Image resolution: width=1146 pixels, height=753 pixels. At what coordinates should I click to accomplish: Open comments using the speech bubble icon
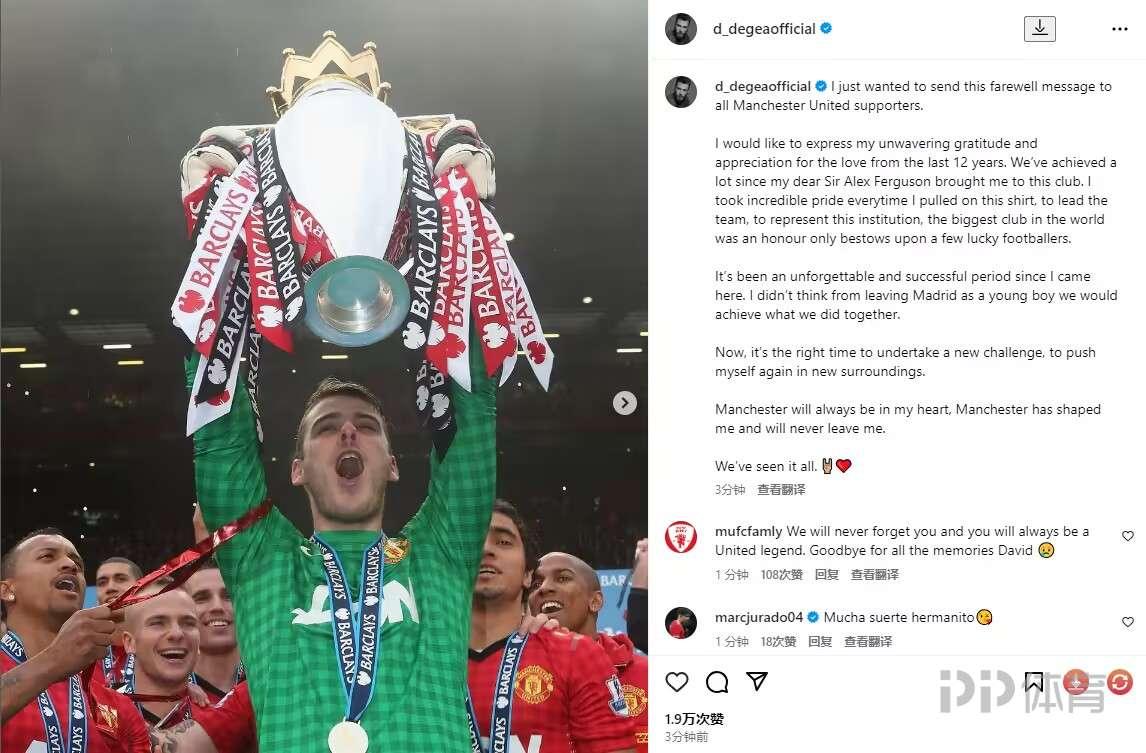[717, 682]
